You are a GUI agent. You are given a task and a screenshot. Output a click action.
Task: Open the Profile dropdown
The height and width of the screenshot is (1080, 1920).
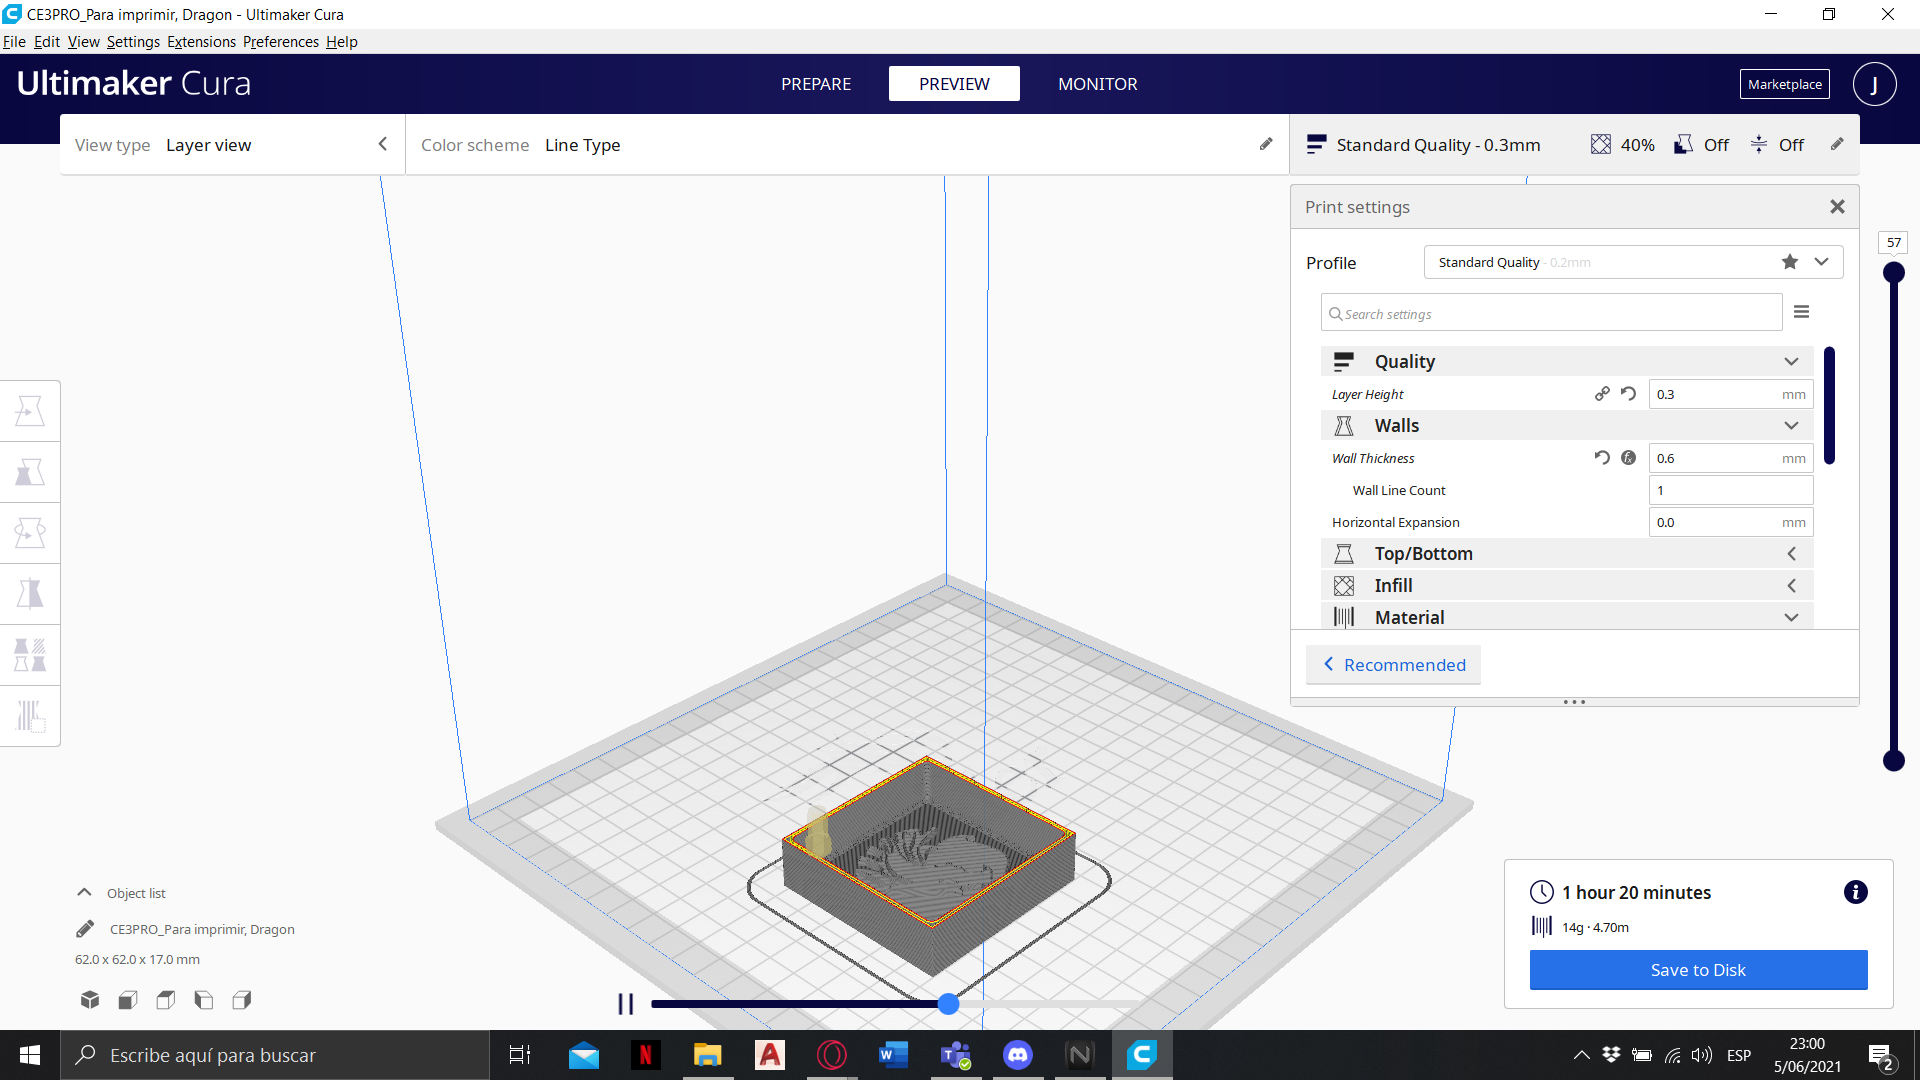point(1633,262)
